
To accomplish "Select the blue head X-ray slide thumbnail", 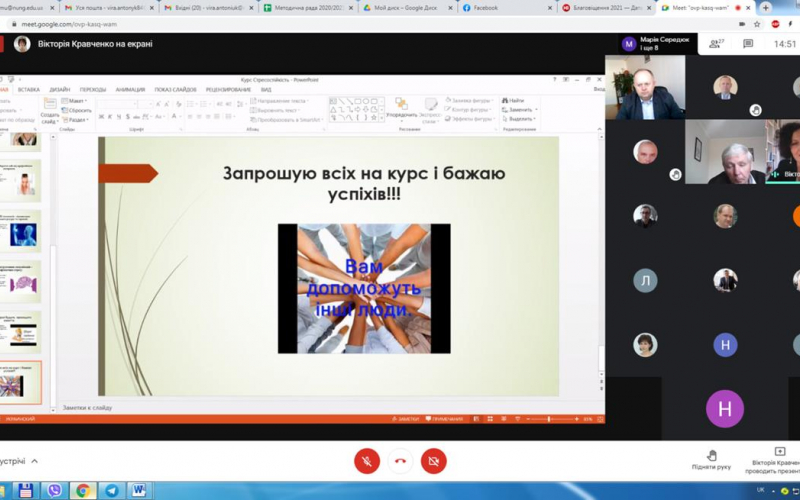I will point(20,232).
